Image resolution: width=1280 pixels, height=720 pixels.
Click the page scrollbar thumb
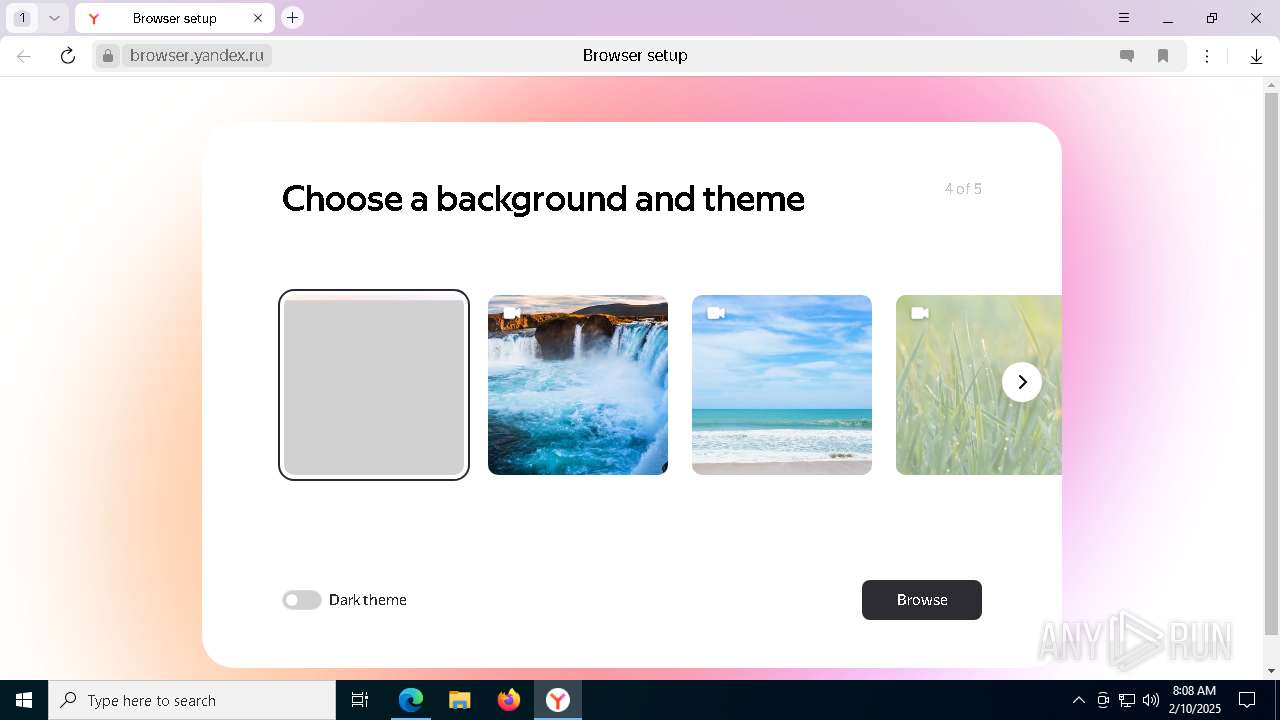[1271, 365]
